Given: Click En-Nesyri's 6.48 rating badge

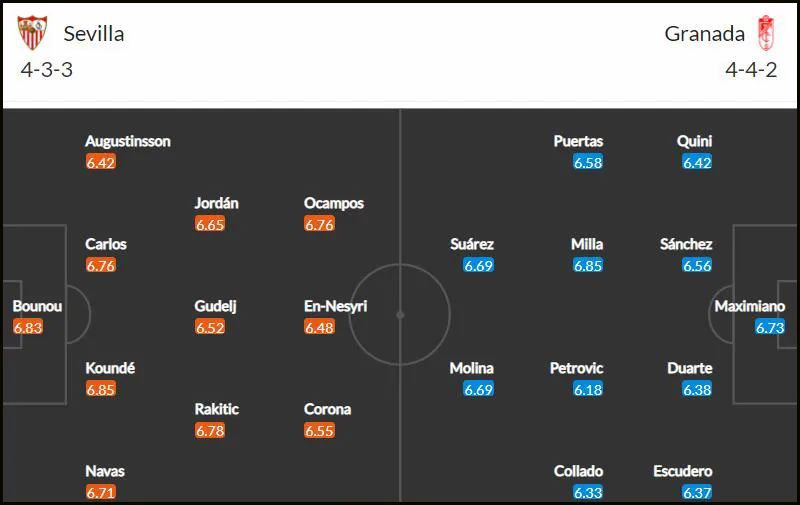Looking at the screenshot, I should click(319, 327).
